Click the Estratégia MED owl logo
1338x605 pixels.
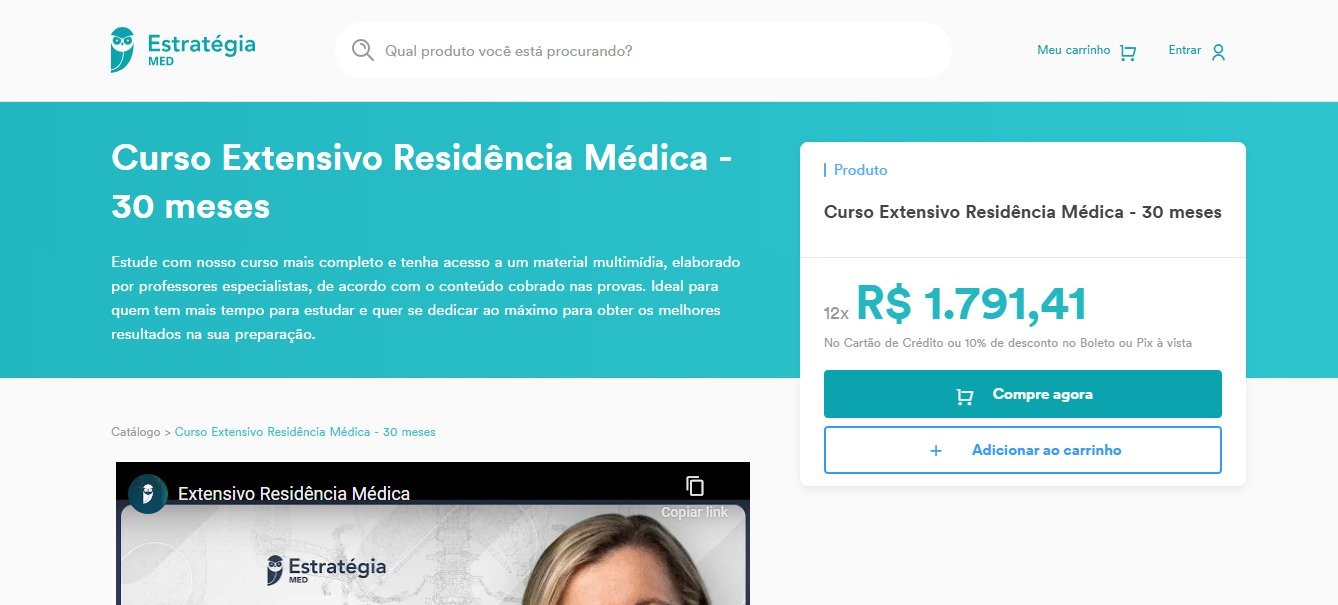click(x=123, y=50)
